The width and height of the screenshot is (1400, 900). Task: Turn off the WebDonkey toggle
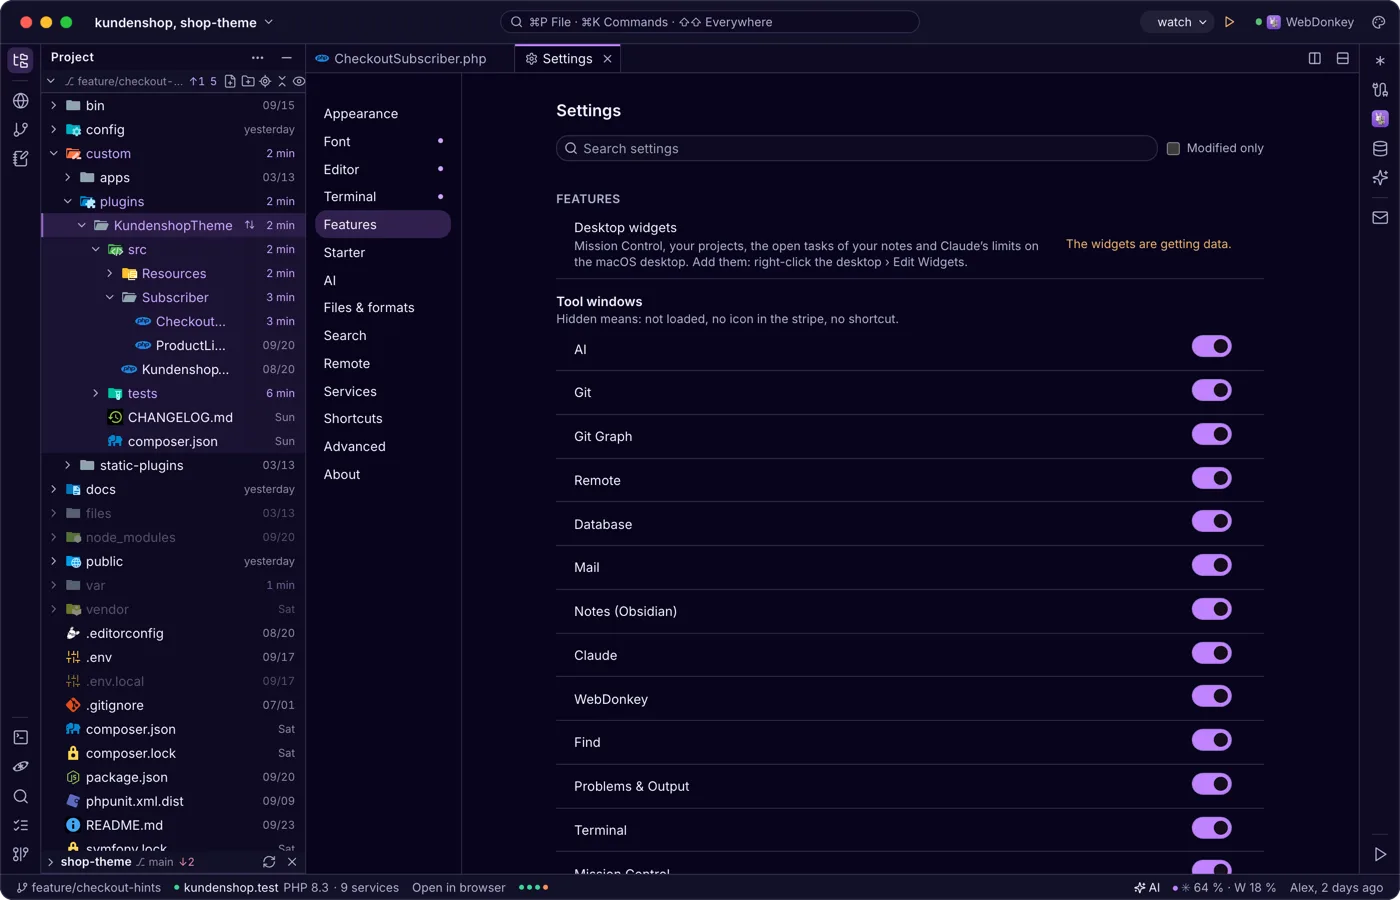[x=1211, y=696]
